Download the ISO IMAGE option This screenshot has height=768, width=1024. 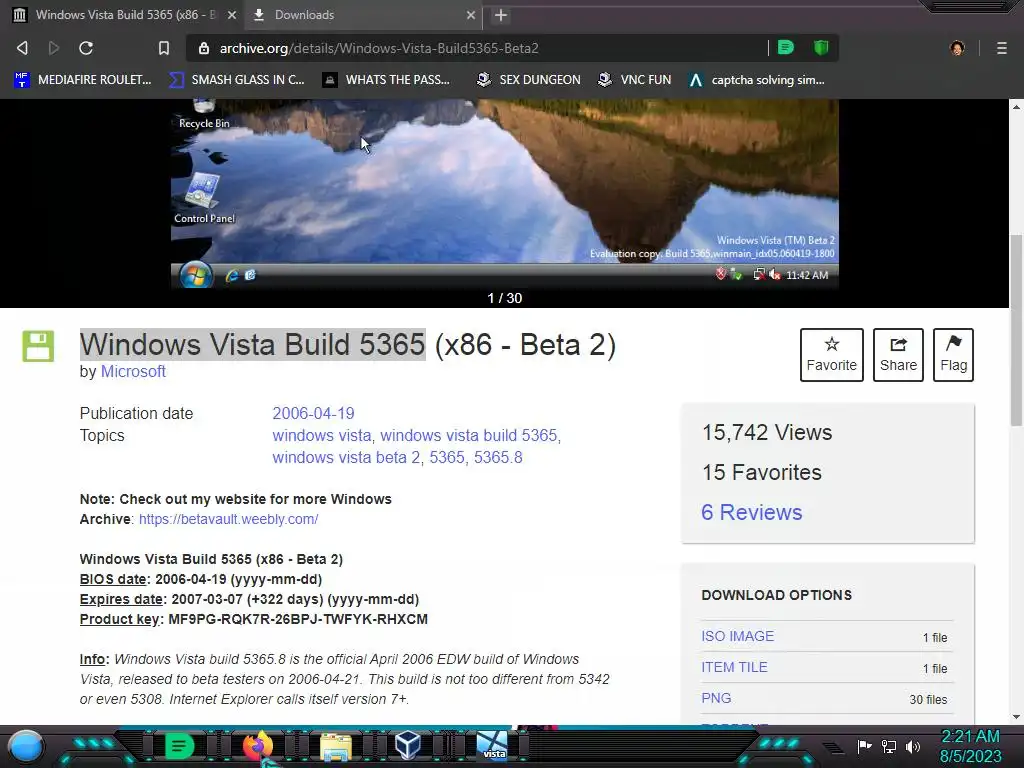pyautogui.click(x=738, y=636)
